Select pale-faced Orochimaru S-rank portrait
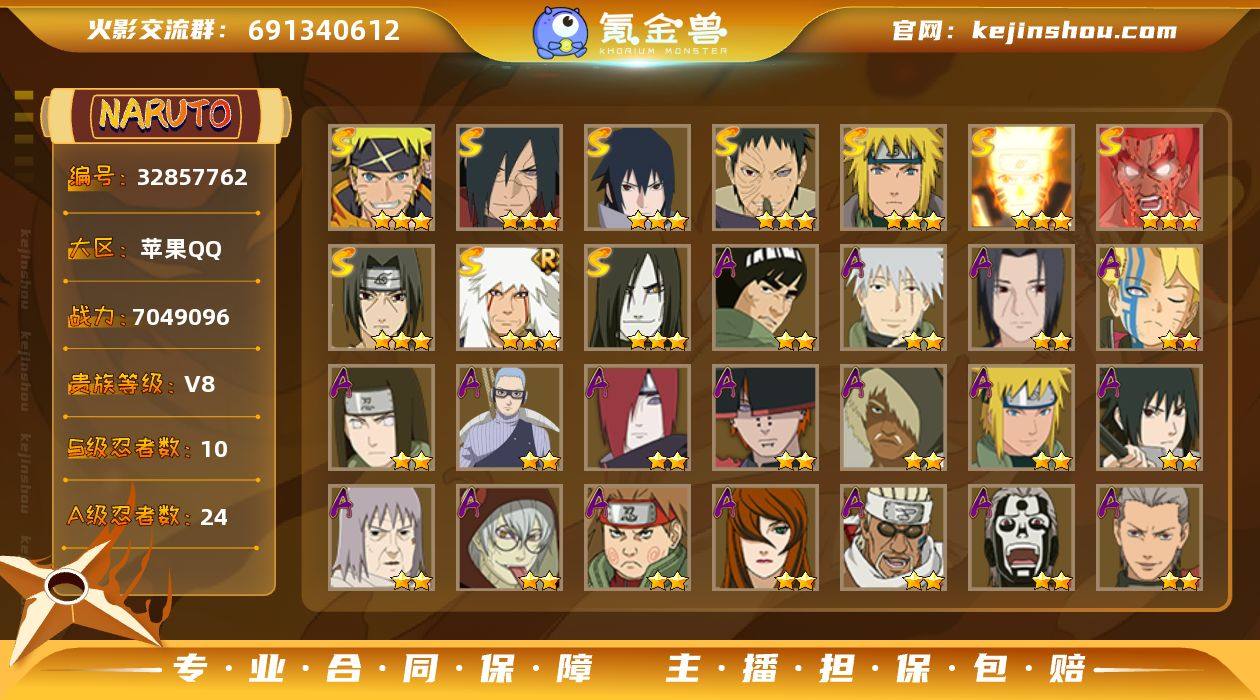Viewport: 1260px width, 700px height. [638, 298]
